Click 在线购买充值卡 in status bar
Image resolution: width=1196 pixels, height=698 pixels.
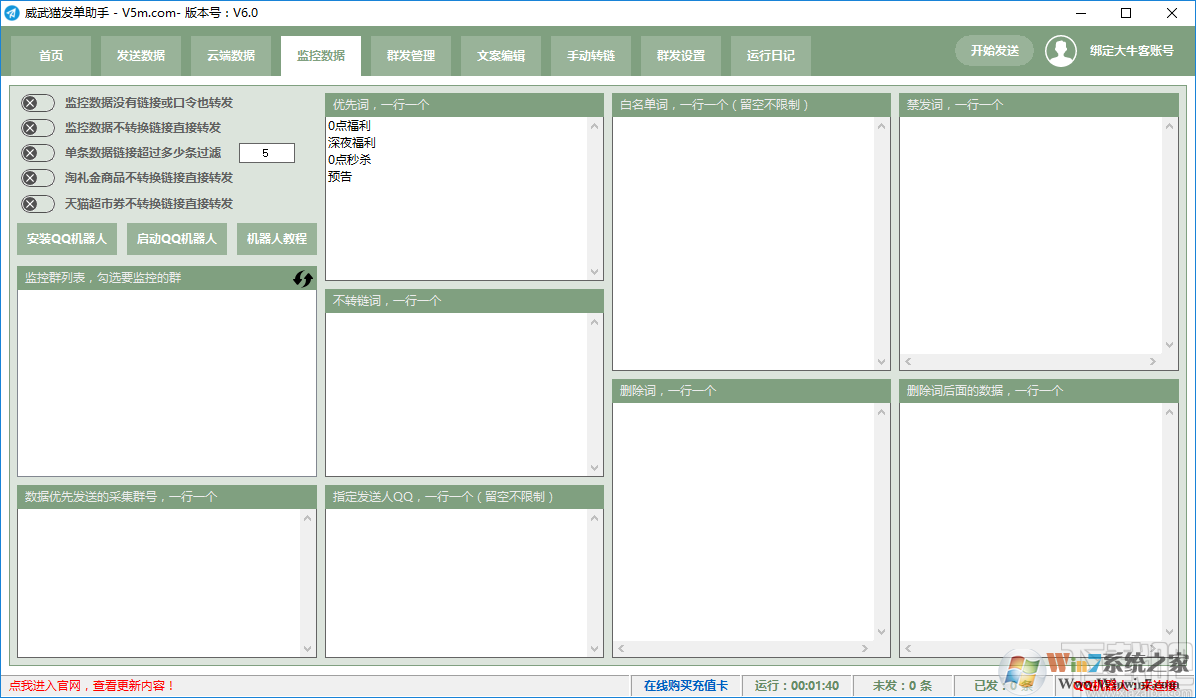686,686
